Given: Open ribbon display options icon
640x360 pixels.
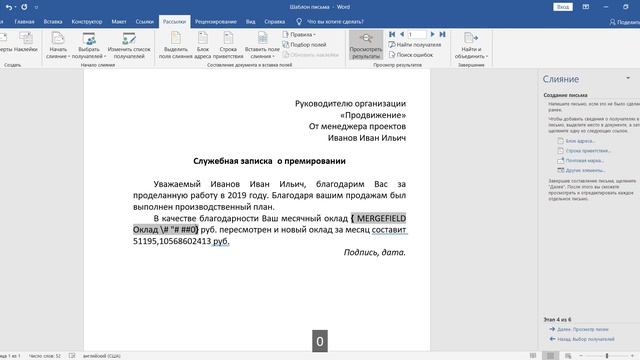Looking at the screenshot, I should tap(586, 7).
